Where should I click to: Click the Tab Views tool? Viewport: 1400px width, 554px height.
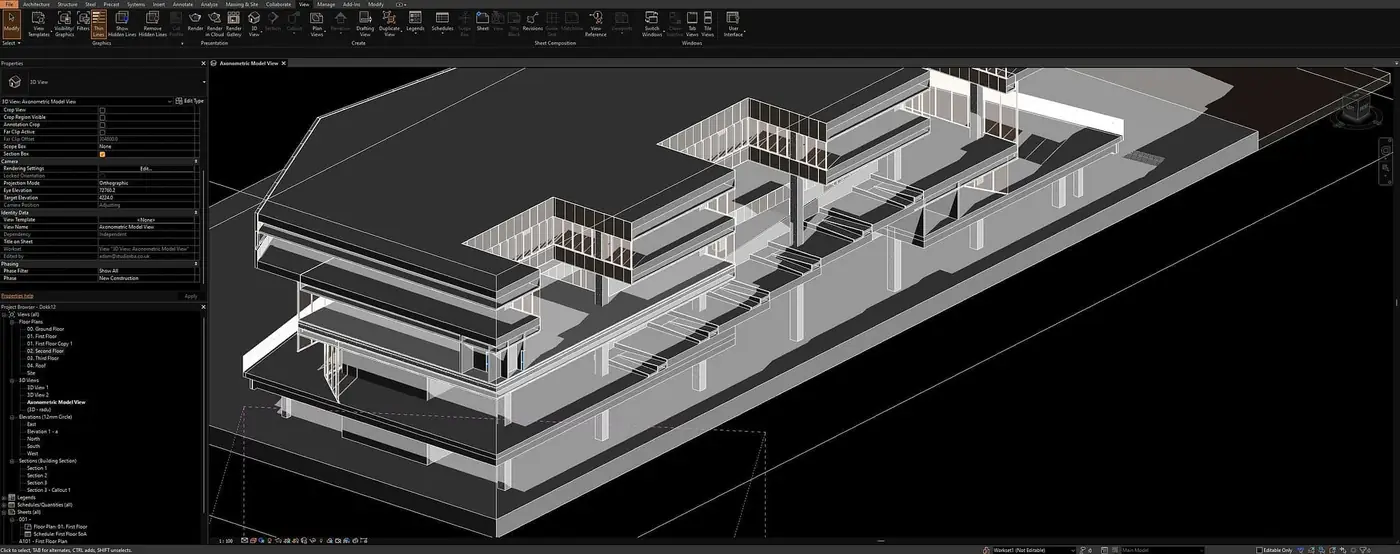click(691, 24)
